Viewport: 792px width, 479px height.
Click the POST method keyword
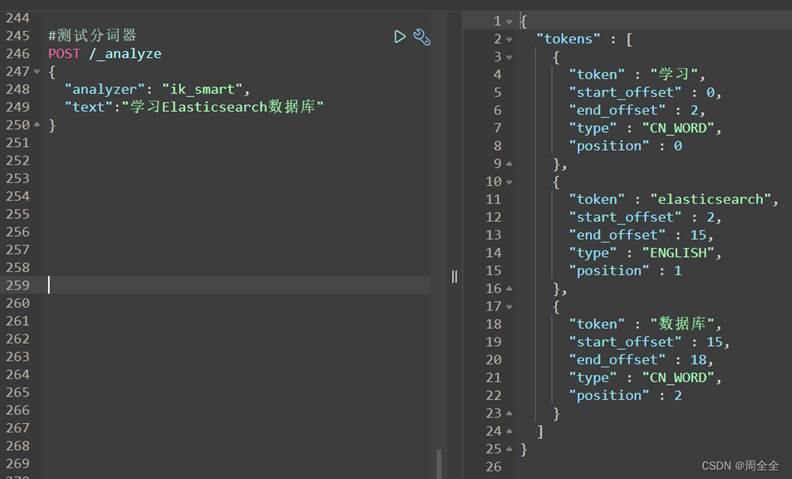[64, 54]
